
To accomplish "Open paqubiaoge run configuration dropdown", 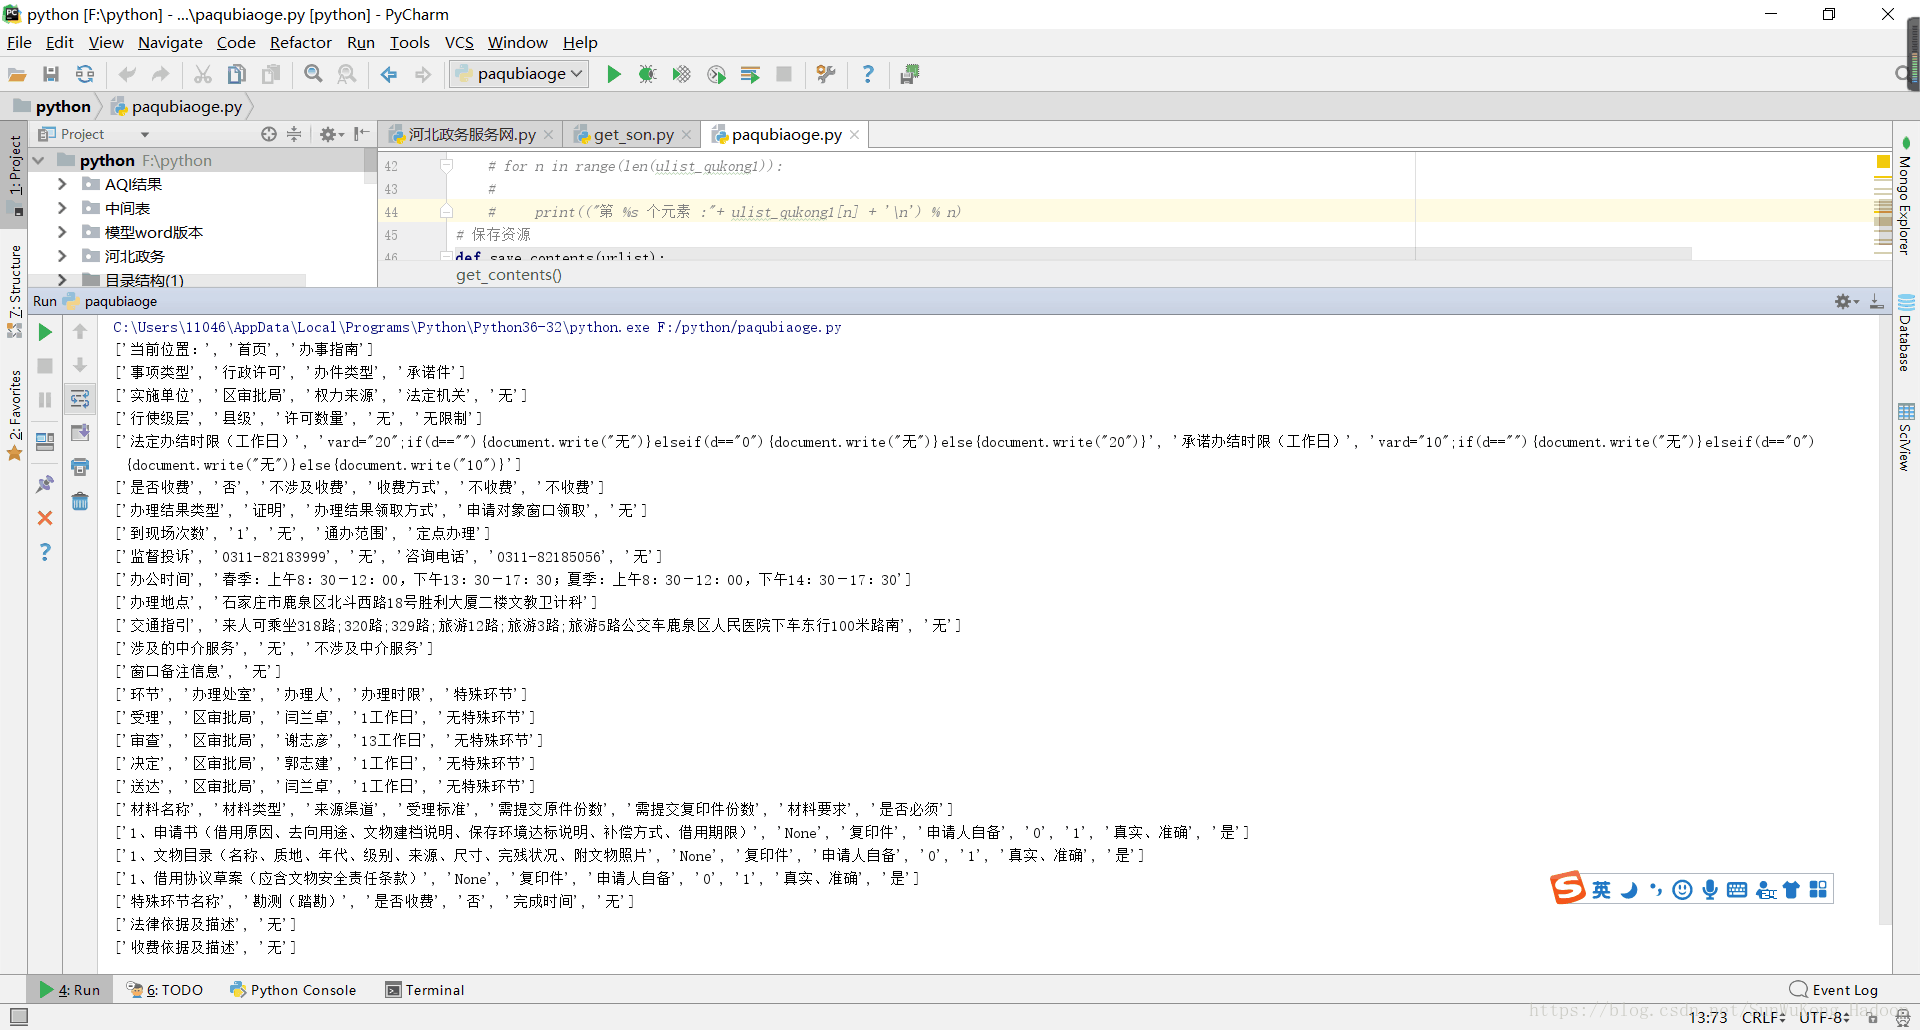I will point(519,74).
